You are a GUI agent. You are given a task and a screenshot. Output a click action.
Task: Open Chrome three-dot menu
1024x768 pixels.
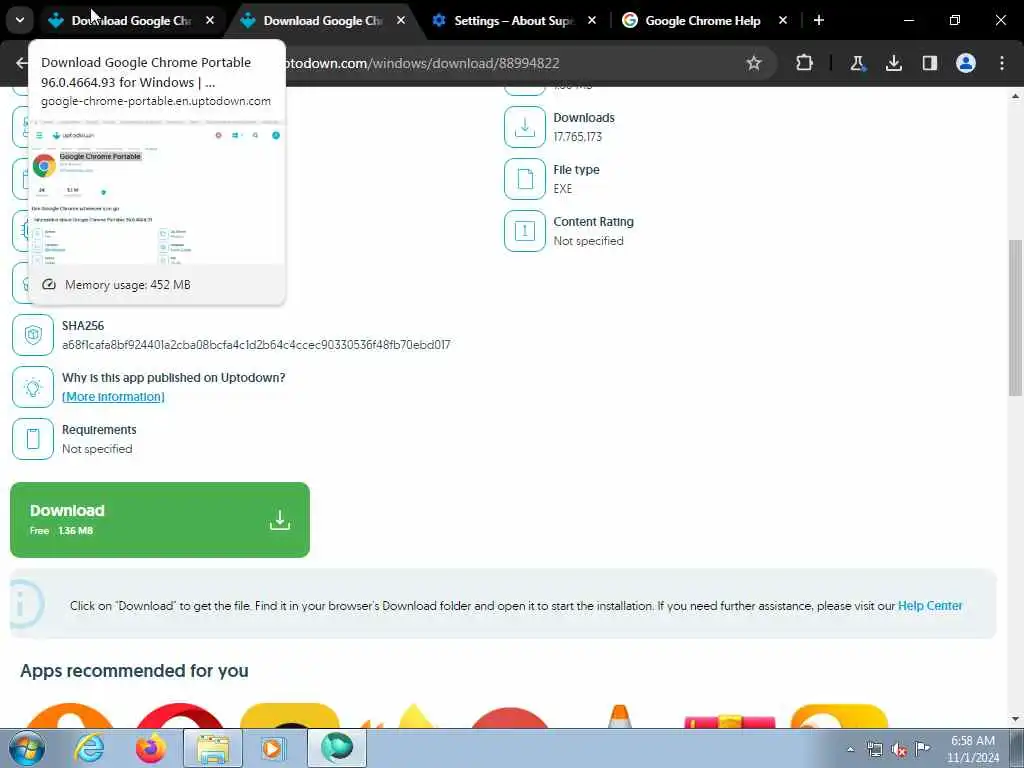pyautogui.click(x=1002, y=63)
